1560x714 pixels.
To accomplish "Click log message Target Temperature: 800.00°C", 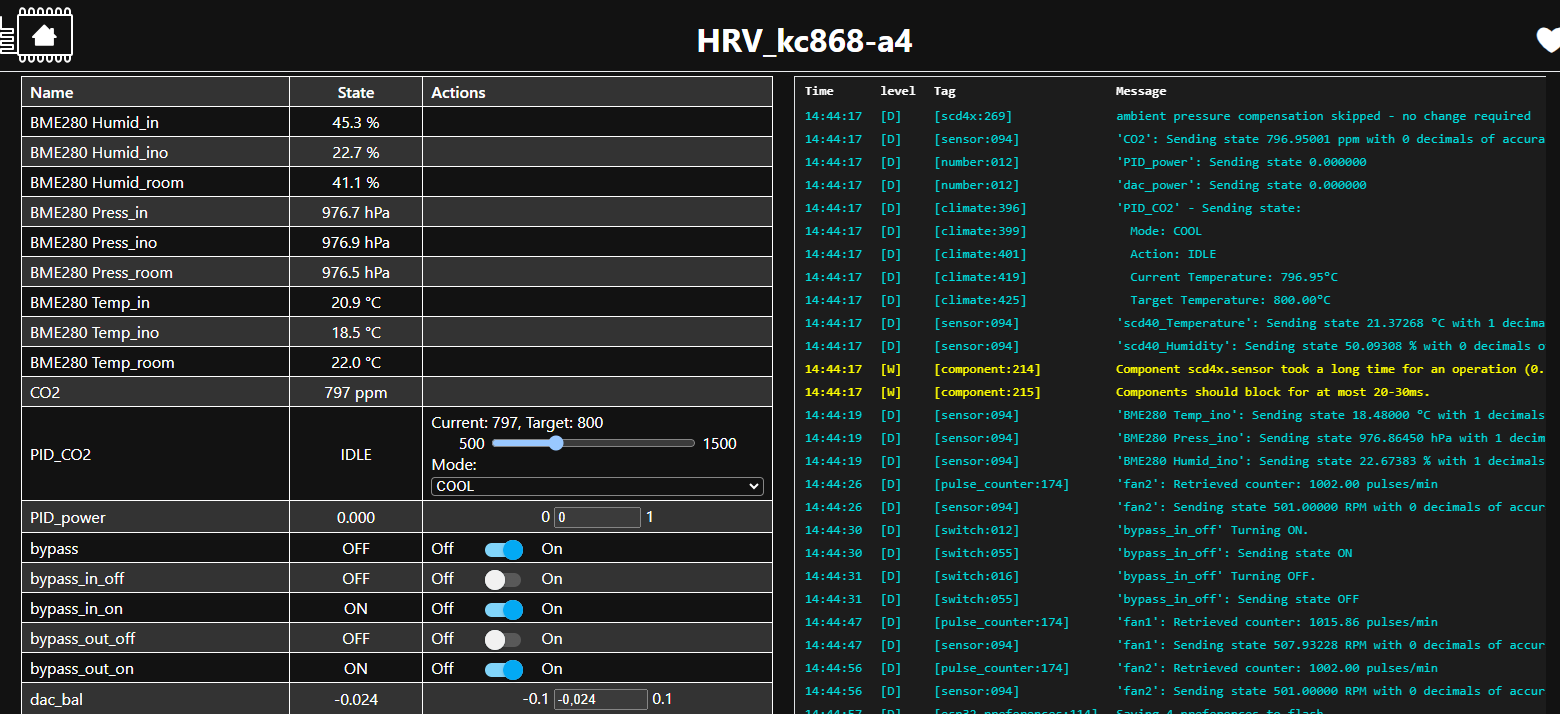I will [x=1230, y=300].
